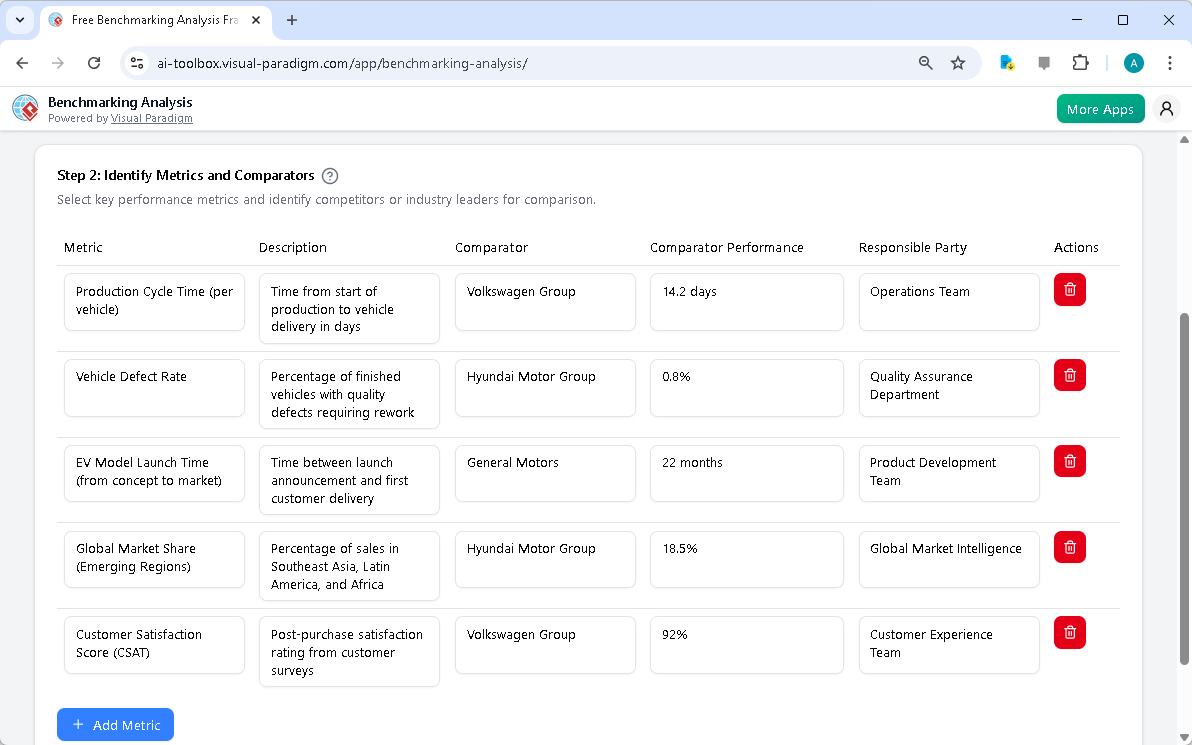Bookmark this page with the star icon
The height and width of the screenshot is (745, 1192).
tap(958, 62)
